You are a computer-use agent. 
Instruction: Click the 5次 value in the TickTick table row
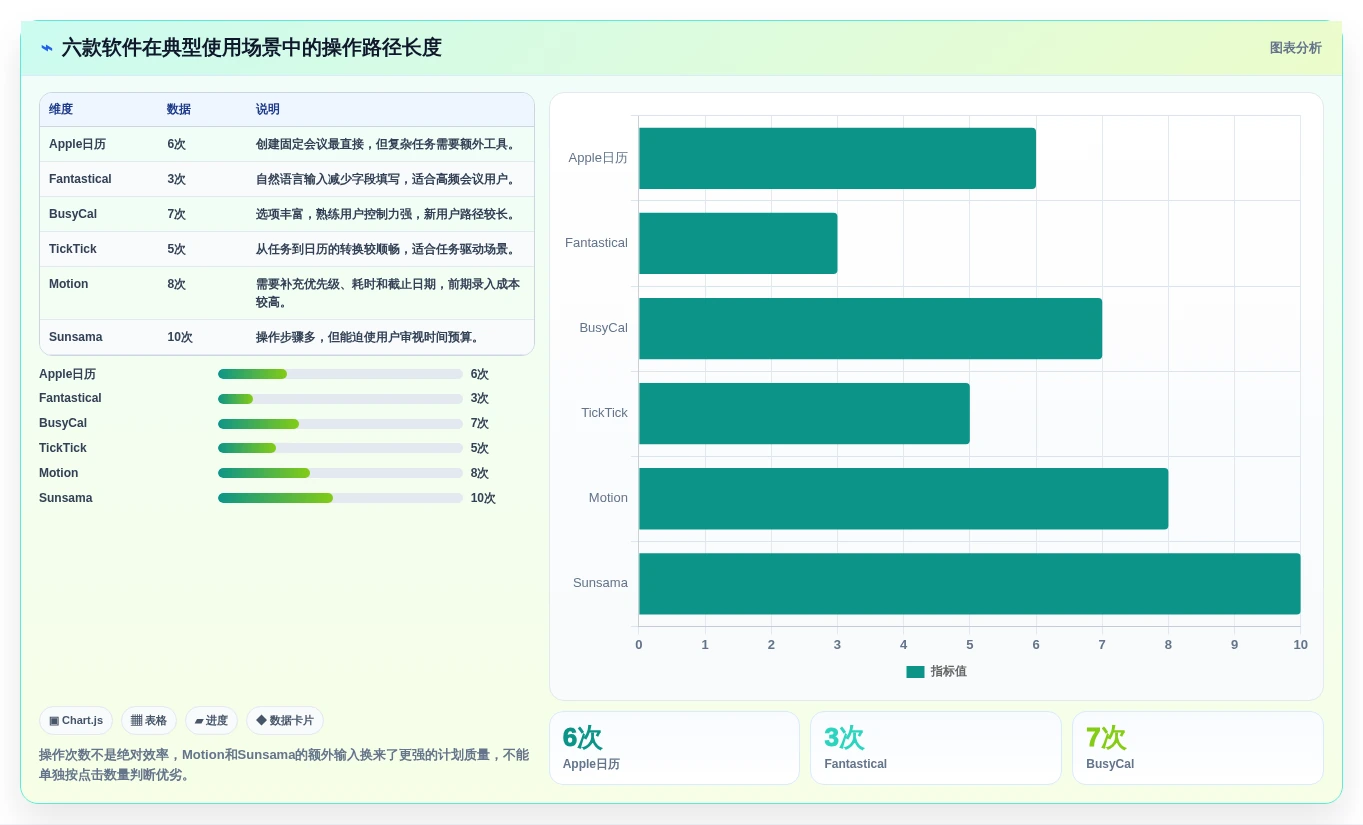pyautogui.click(x=177, y=249)
